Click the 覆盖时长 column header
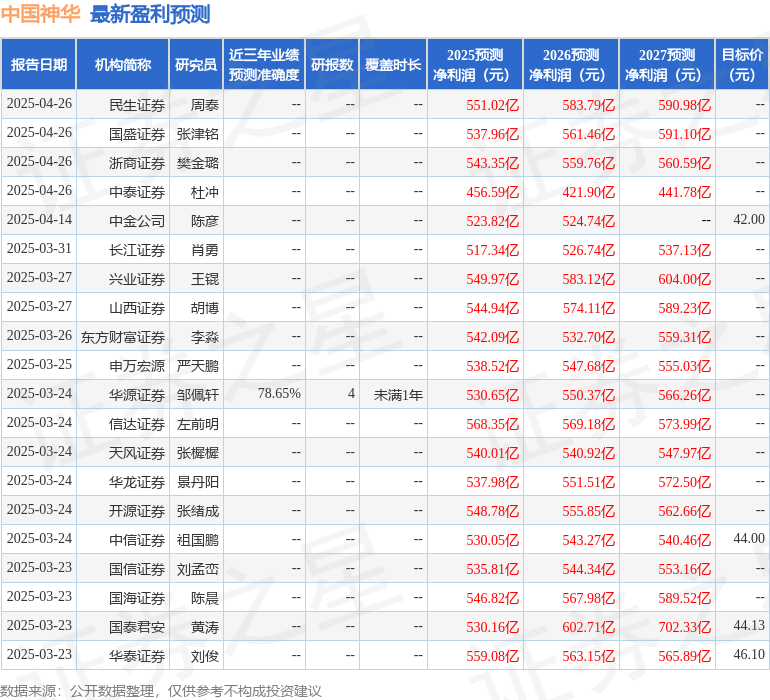Screen dimensions: 770x700 (x=393, y=64)
